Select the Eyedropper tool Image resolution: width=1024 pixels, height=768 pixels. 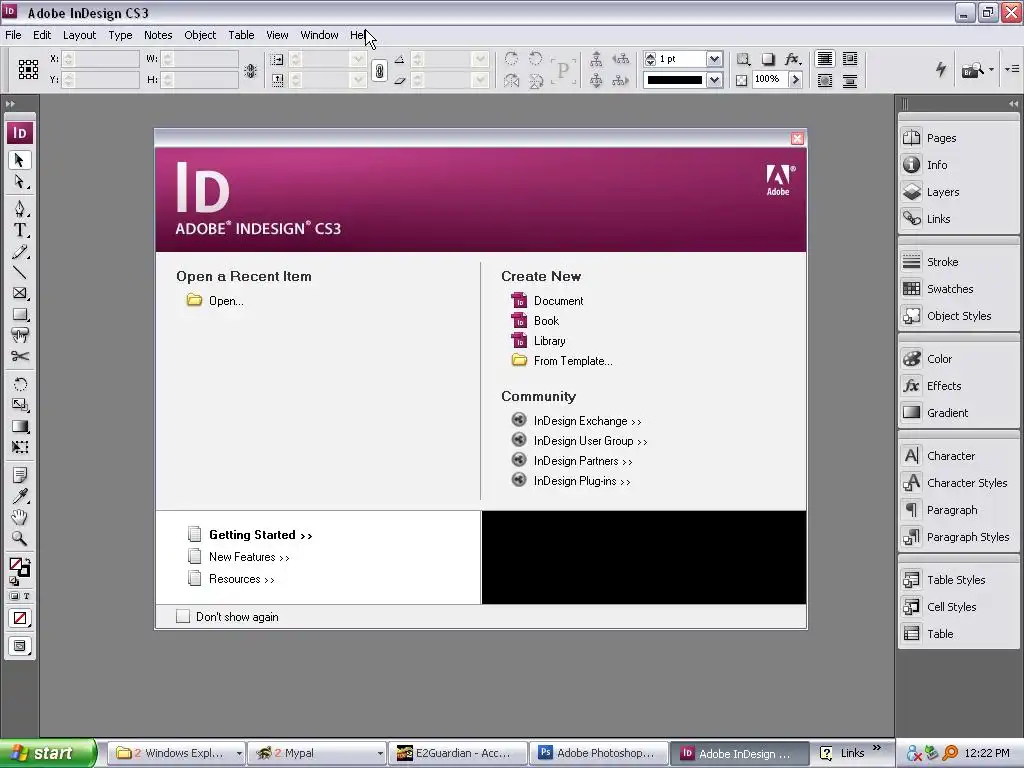[20, 496]
